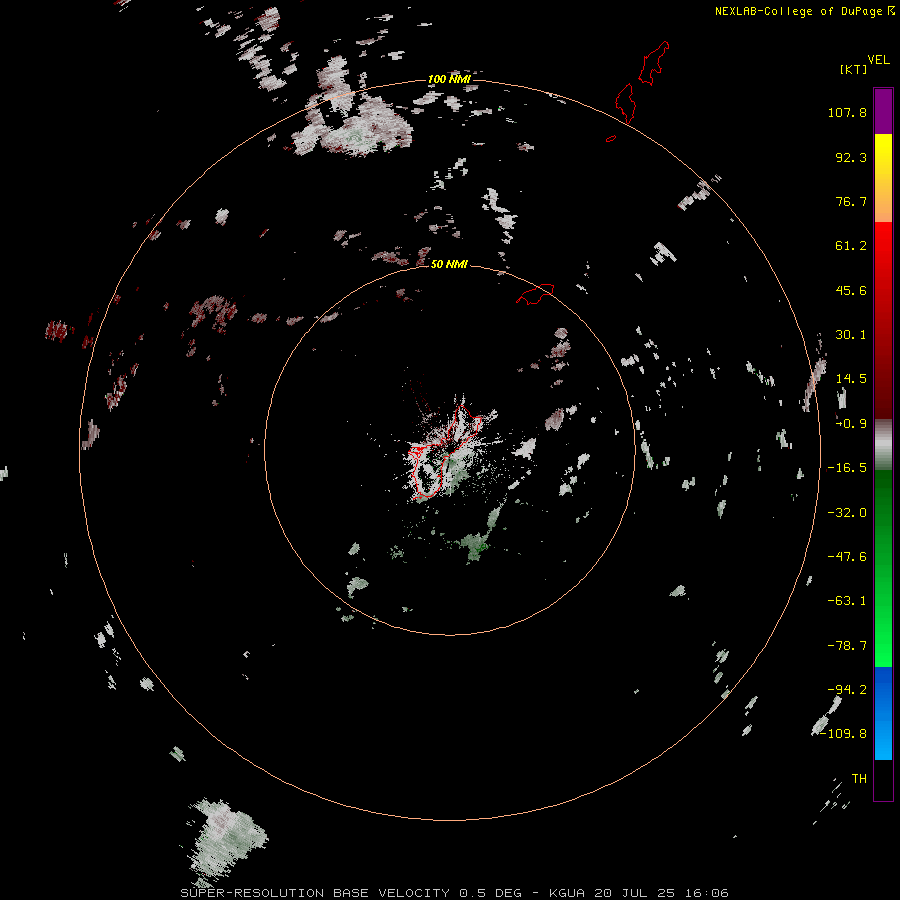Image resolution: width=900 pixels, height=900 pixels.
Task: Select the 61.2 velocity scale value
Action: click(851, 246)
